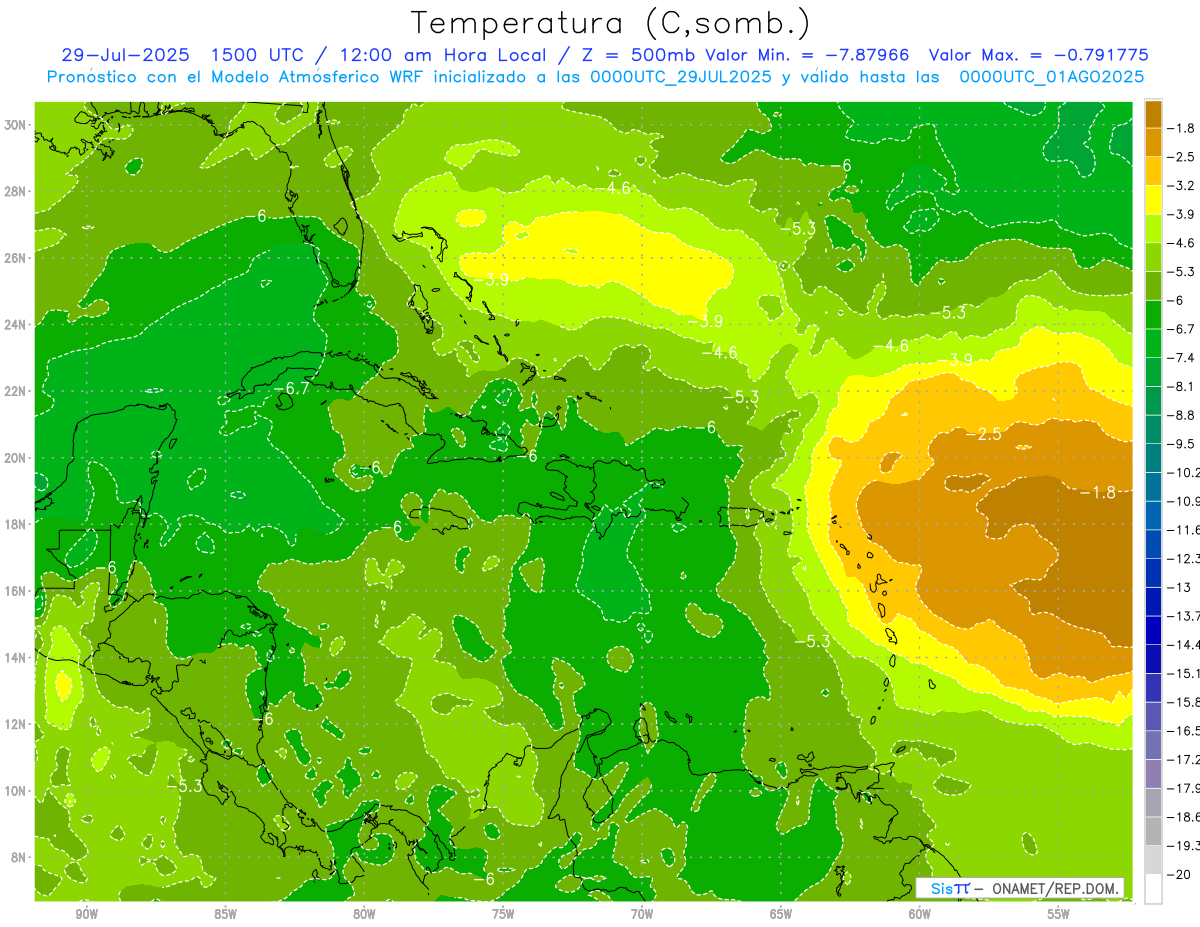Click the '-13' colorbar label

pyautogui.click(x=1181, y=587)
